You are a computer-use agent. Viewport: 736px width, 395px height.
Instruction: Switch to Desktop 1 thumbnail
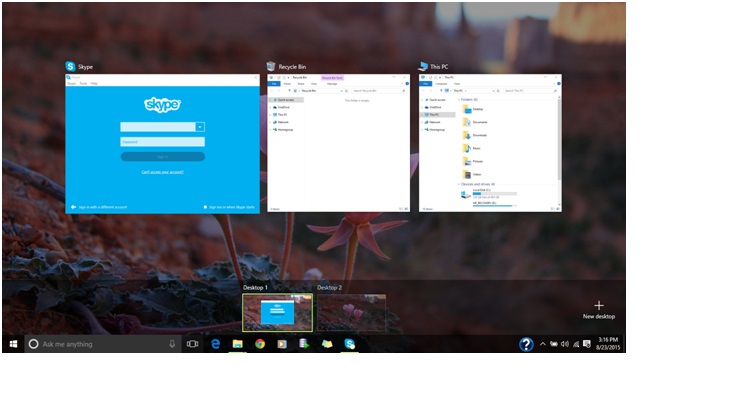[x=277, y=312]
